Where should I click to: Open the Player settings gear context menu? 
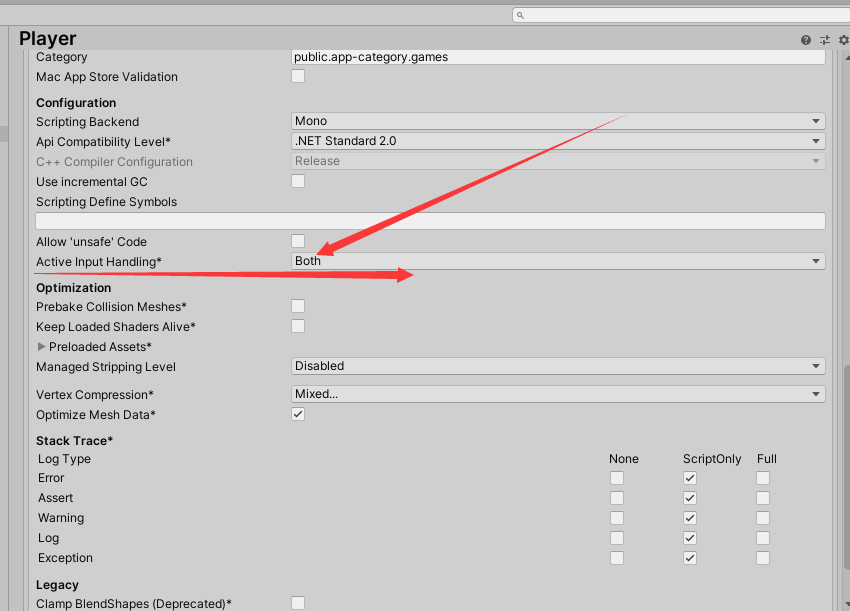click(842, 39)
